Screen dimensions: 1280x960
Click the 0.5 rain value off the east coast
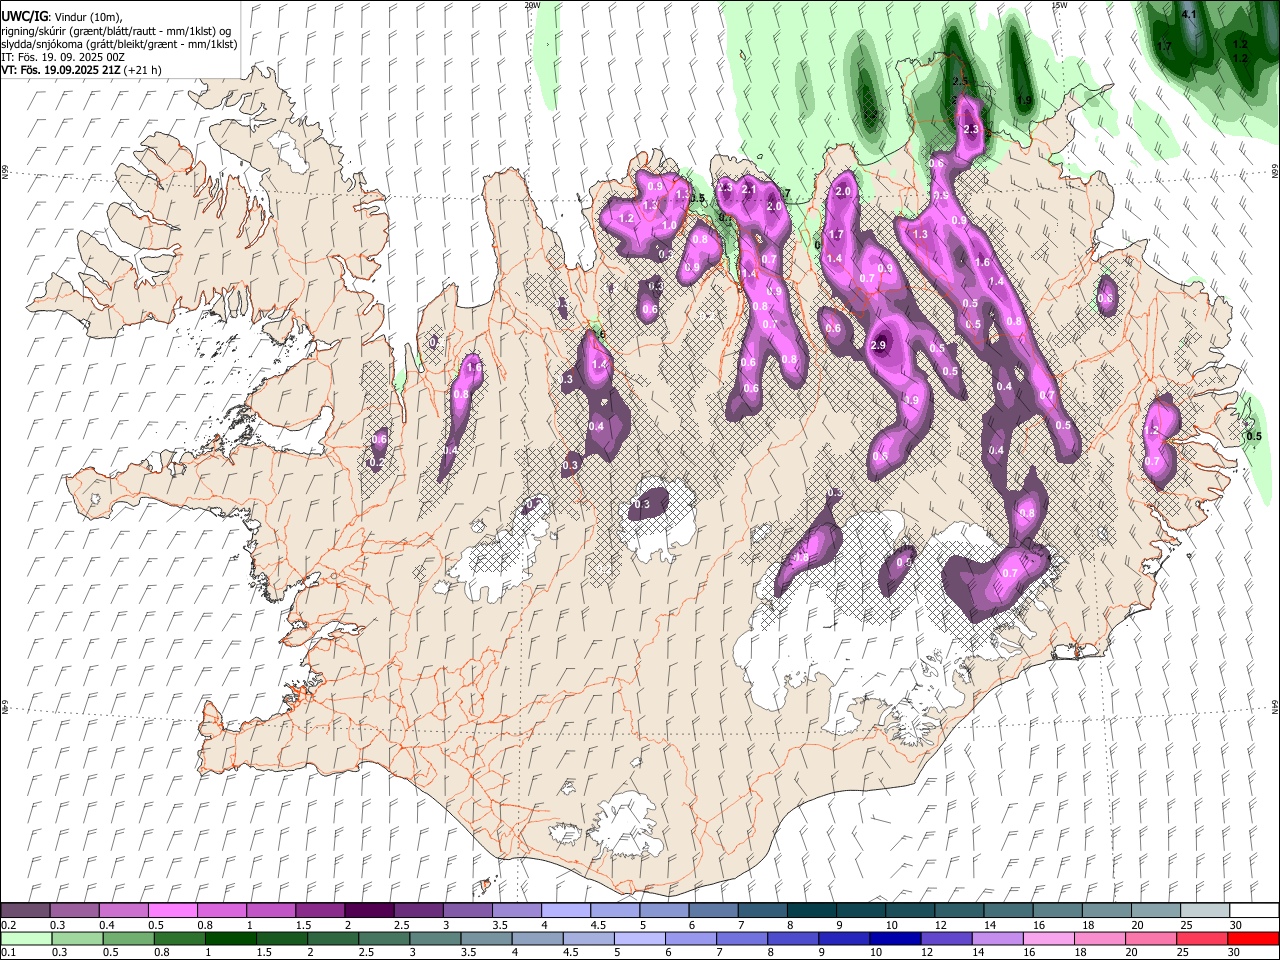(1254, 436)
